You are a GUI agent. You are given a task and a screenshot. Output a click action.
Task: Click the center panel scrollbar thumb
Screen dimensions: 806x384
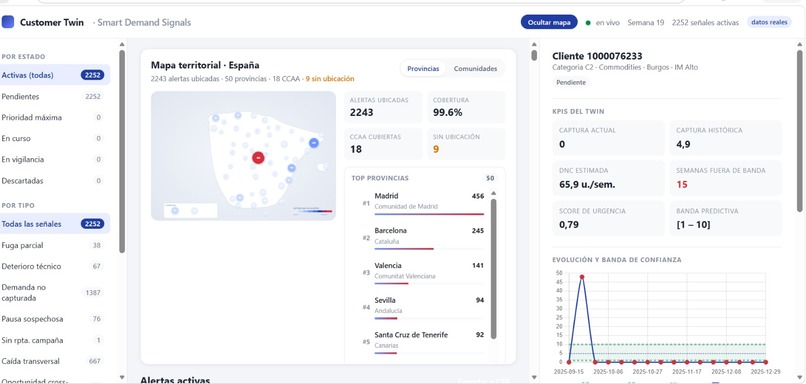tap(534, 55)
